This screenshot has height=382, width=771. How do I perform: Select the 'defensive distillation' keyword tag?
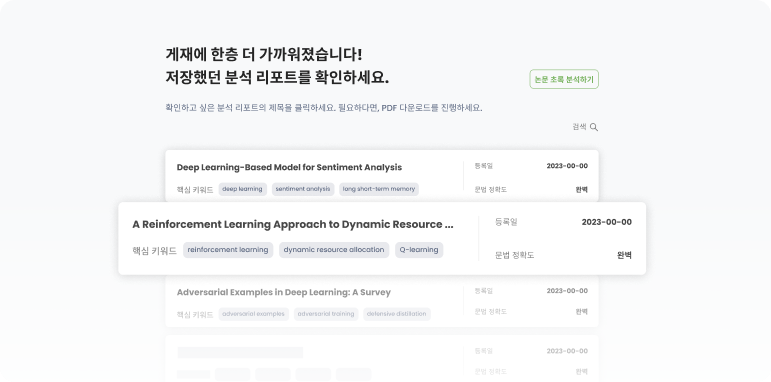[x=397, y=314]
